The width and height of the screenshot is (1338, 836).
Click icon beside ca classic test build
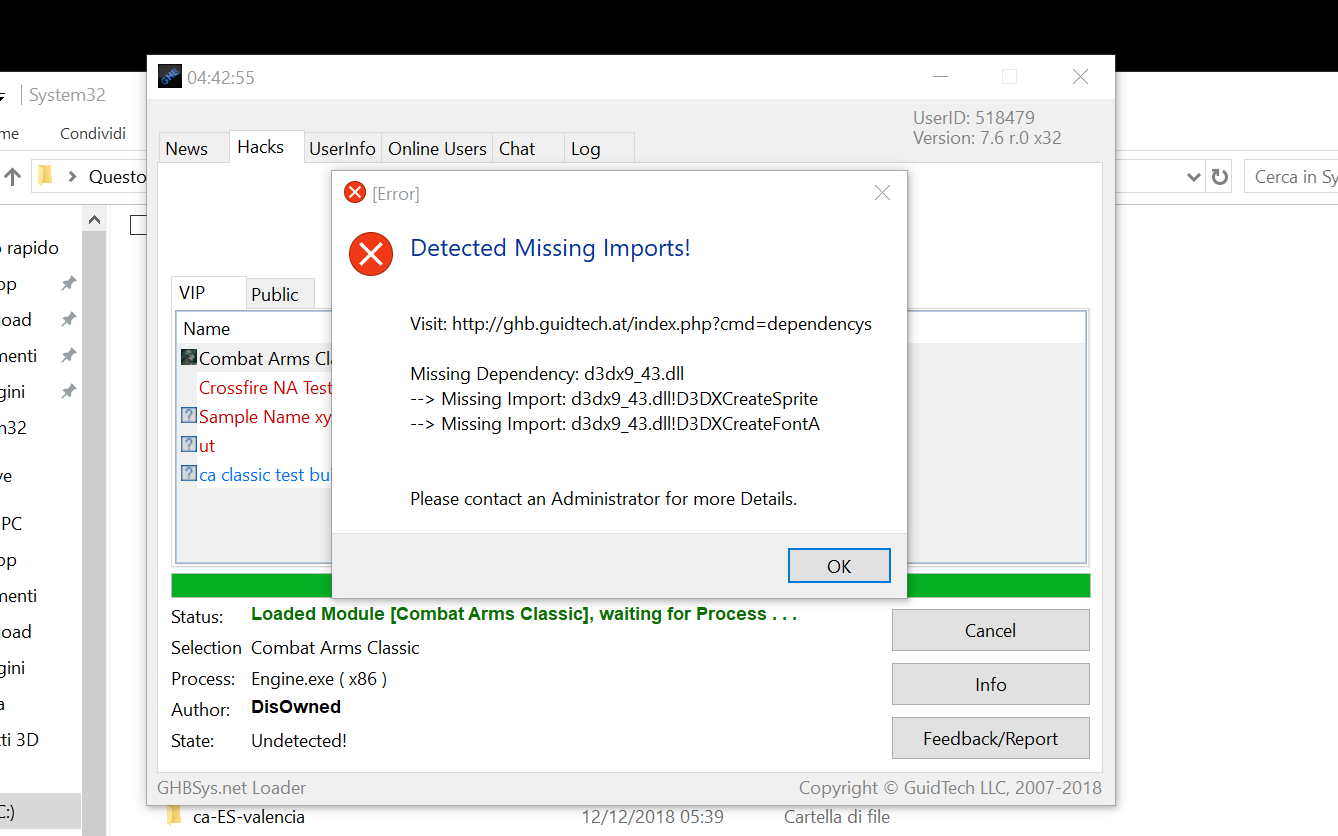[189, 473]
